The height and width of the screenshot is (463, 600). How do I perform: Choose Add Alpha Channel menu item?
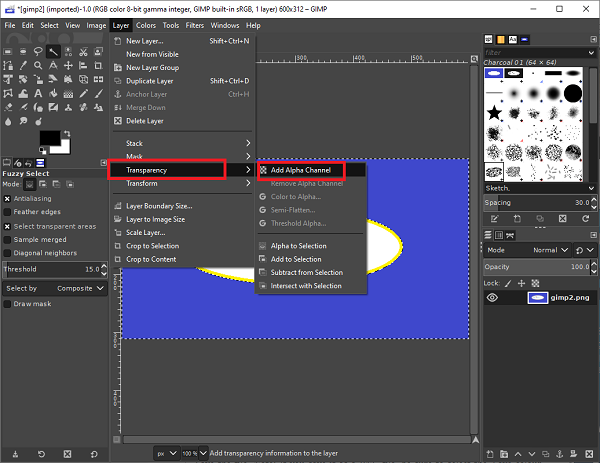[311, 170]
